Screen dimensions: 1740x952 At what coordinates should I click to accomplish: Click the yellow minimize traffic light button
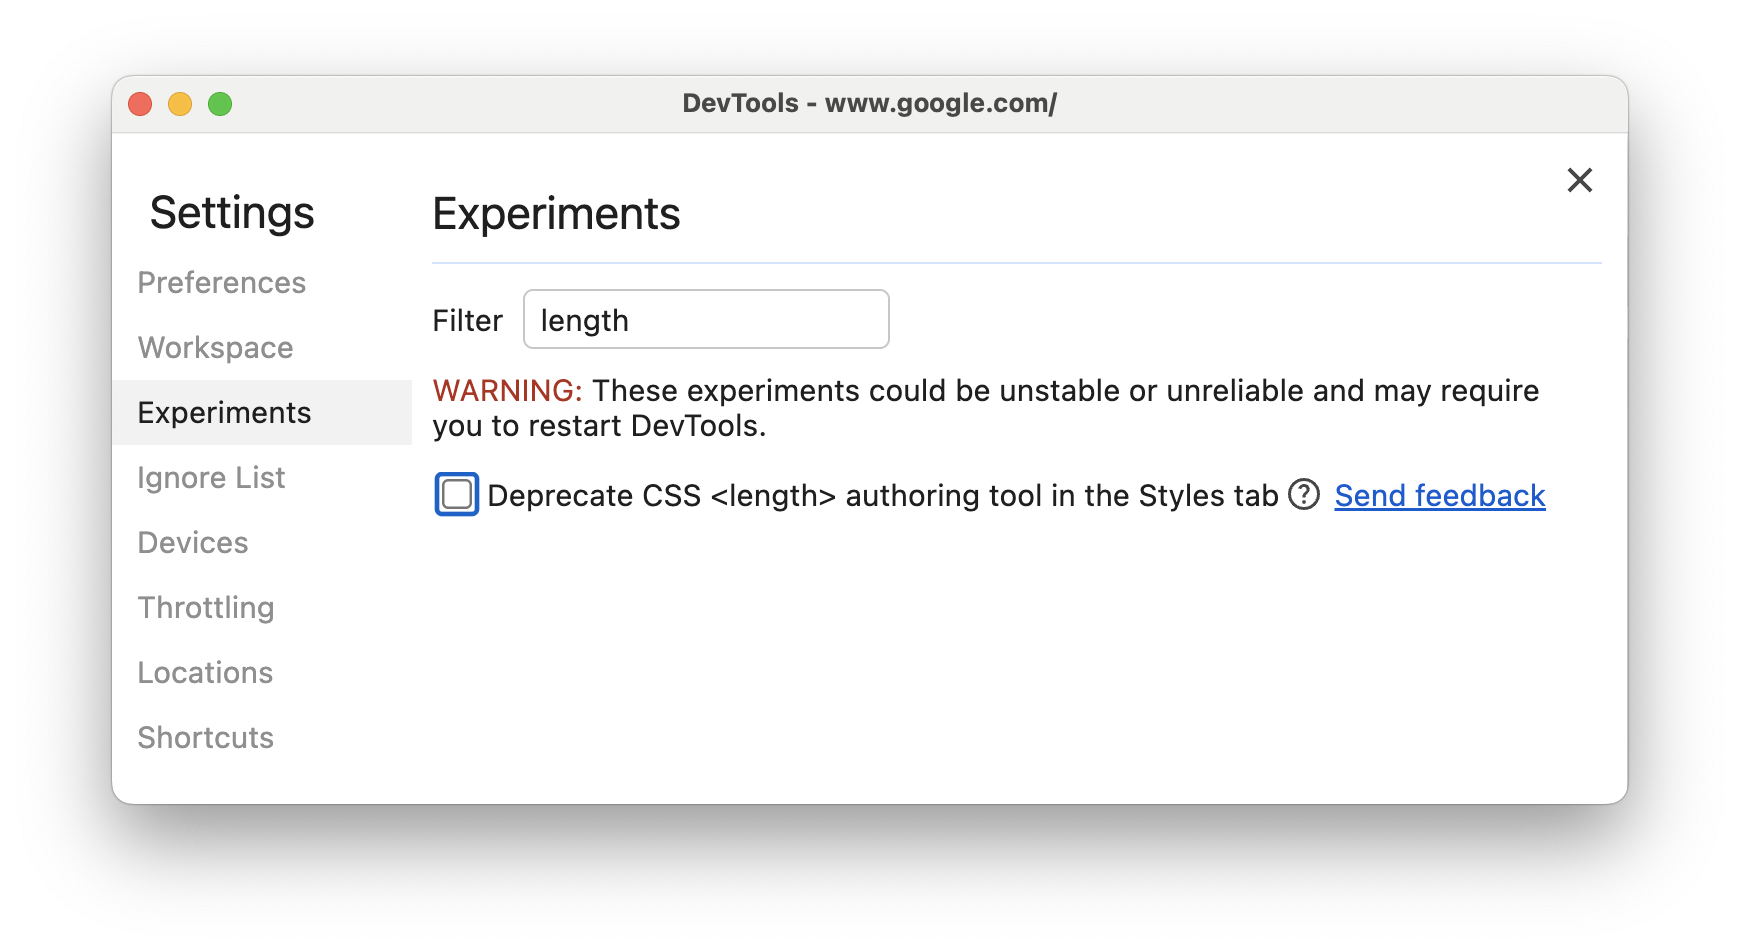180,103
